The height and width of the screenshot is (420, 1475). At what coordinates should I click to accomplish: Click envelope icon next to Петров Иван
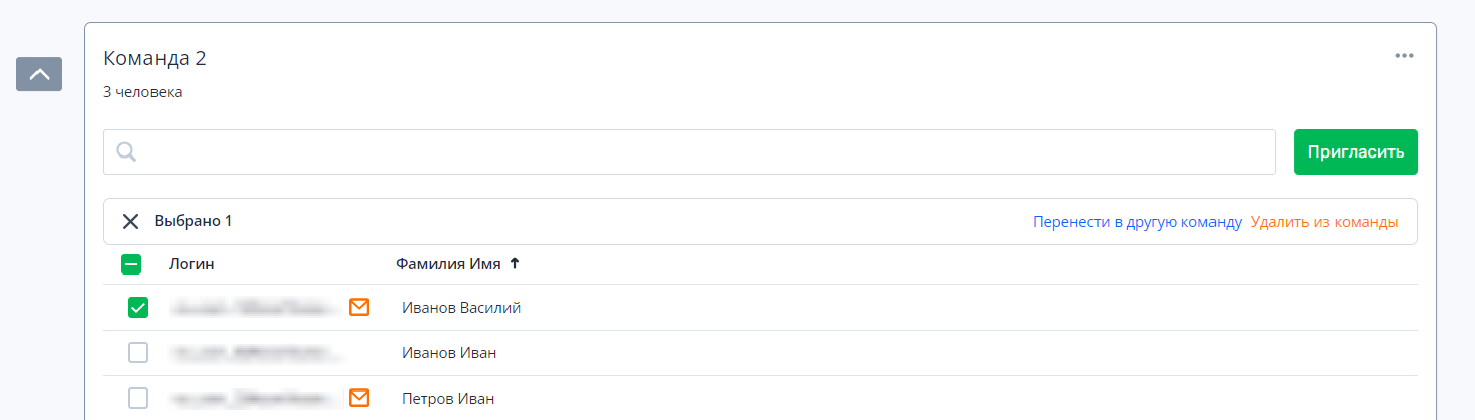[359, 398]
